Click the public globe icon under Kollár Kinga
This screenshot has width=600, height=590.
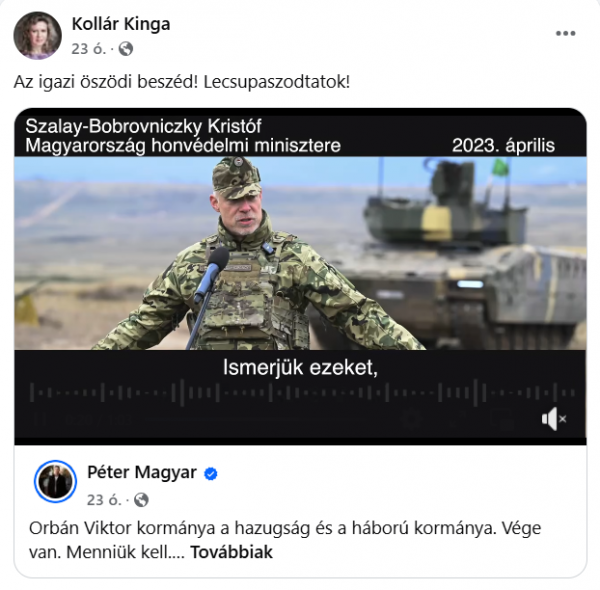coord(126,49)
